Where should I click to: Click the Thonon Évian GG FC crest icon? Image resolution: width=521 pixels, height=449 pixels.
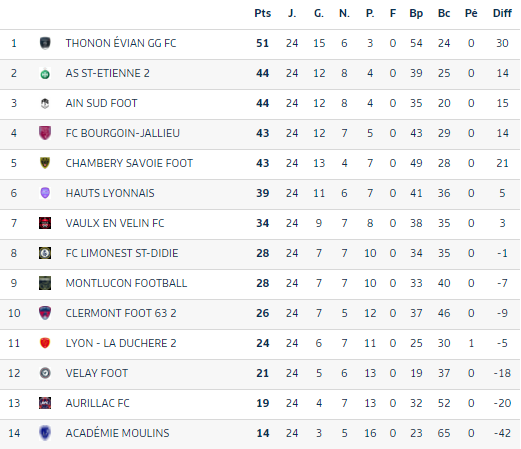point(45,43)
